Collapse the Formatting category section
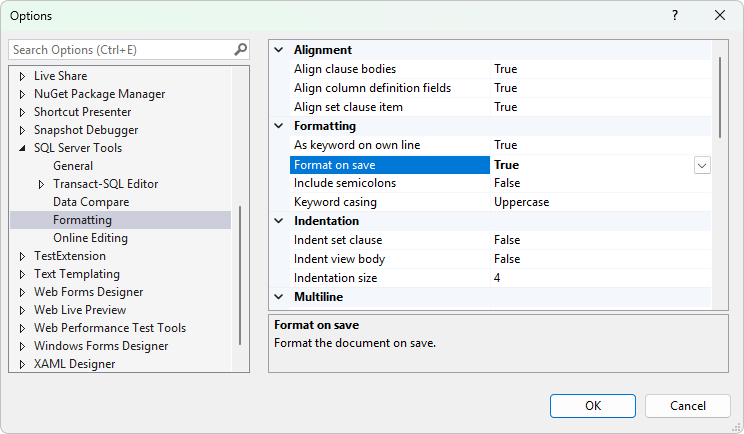The width and height of the screenshot is (744, 434). click(x=278, y=127)
